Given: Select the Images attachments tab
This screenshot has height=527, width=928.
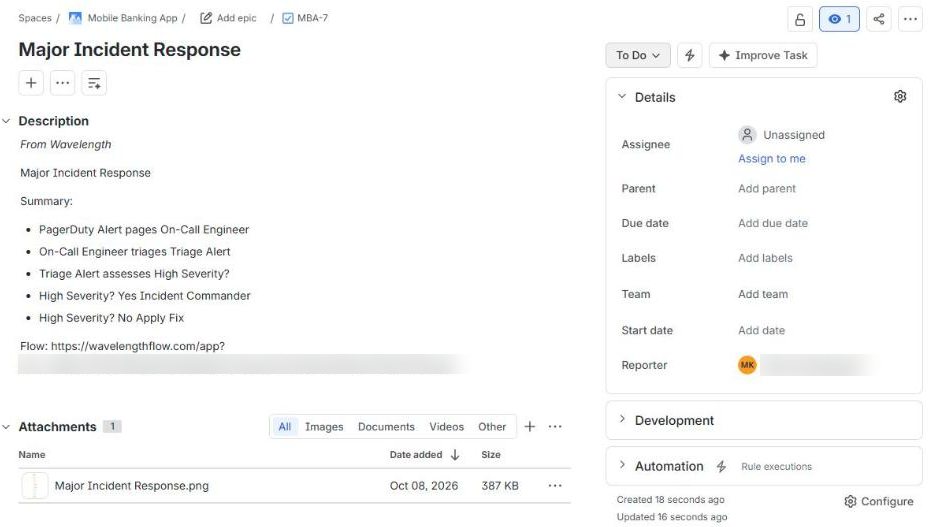Looking at the screenshot, I should coord(324,426).
